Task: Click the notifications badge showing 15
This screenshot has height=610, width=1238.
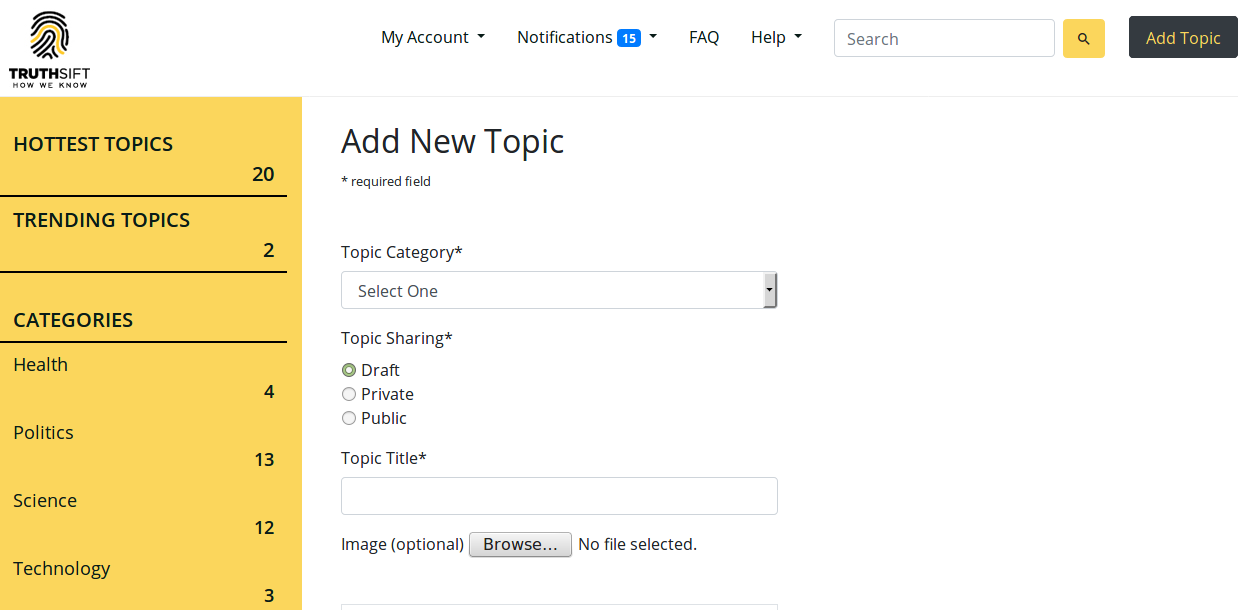Action: coord(628,39)
